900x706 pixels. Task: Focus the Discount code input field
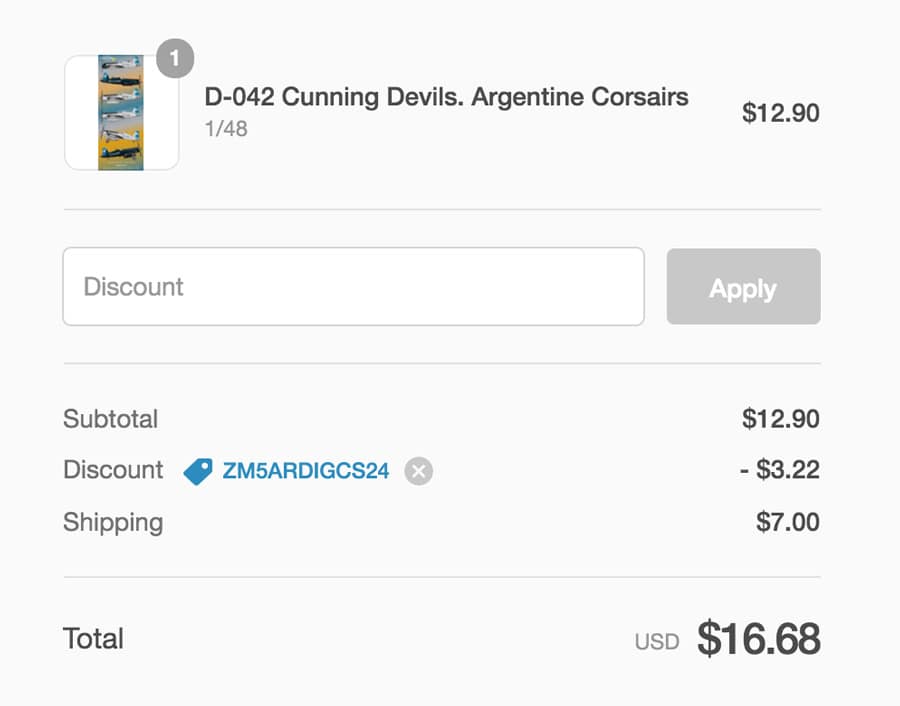354,286
